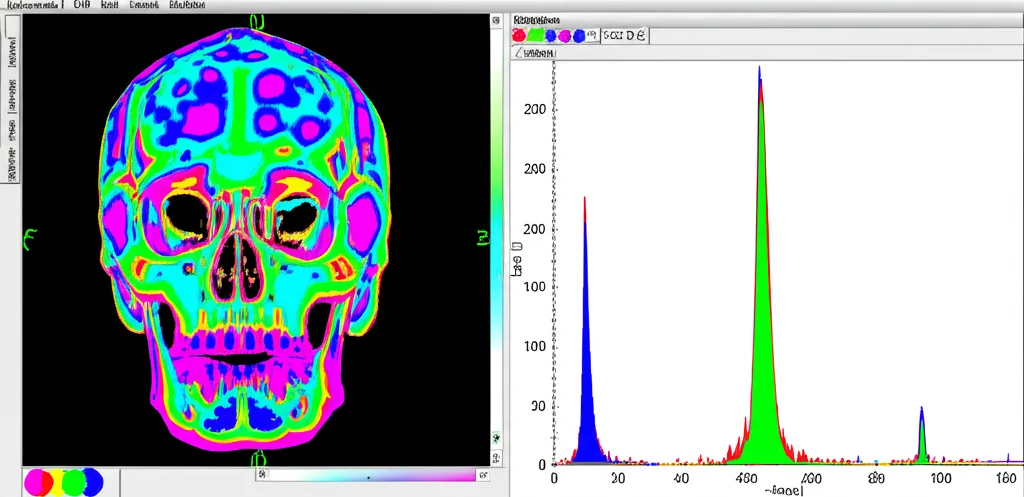This screenshot has width=1024, height=497.
Task: Toggle the second blue channel dot
Action: point(579,35)
